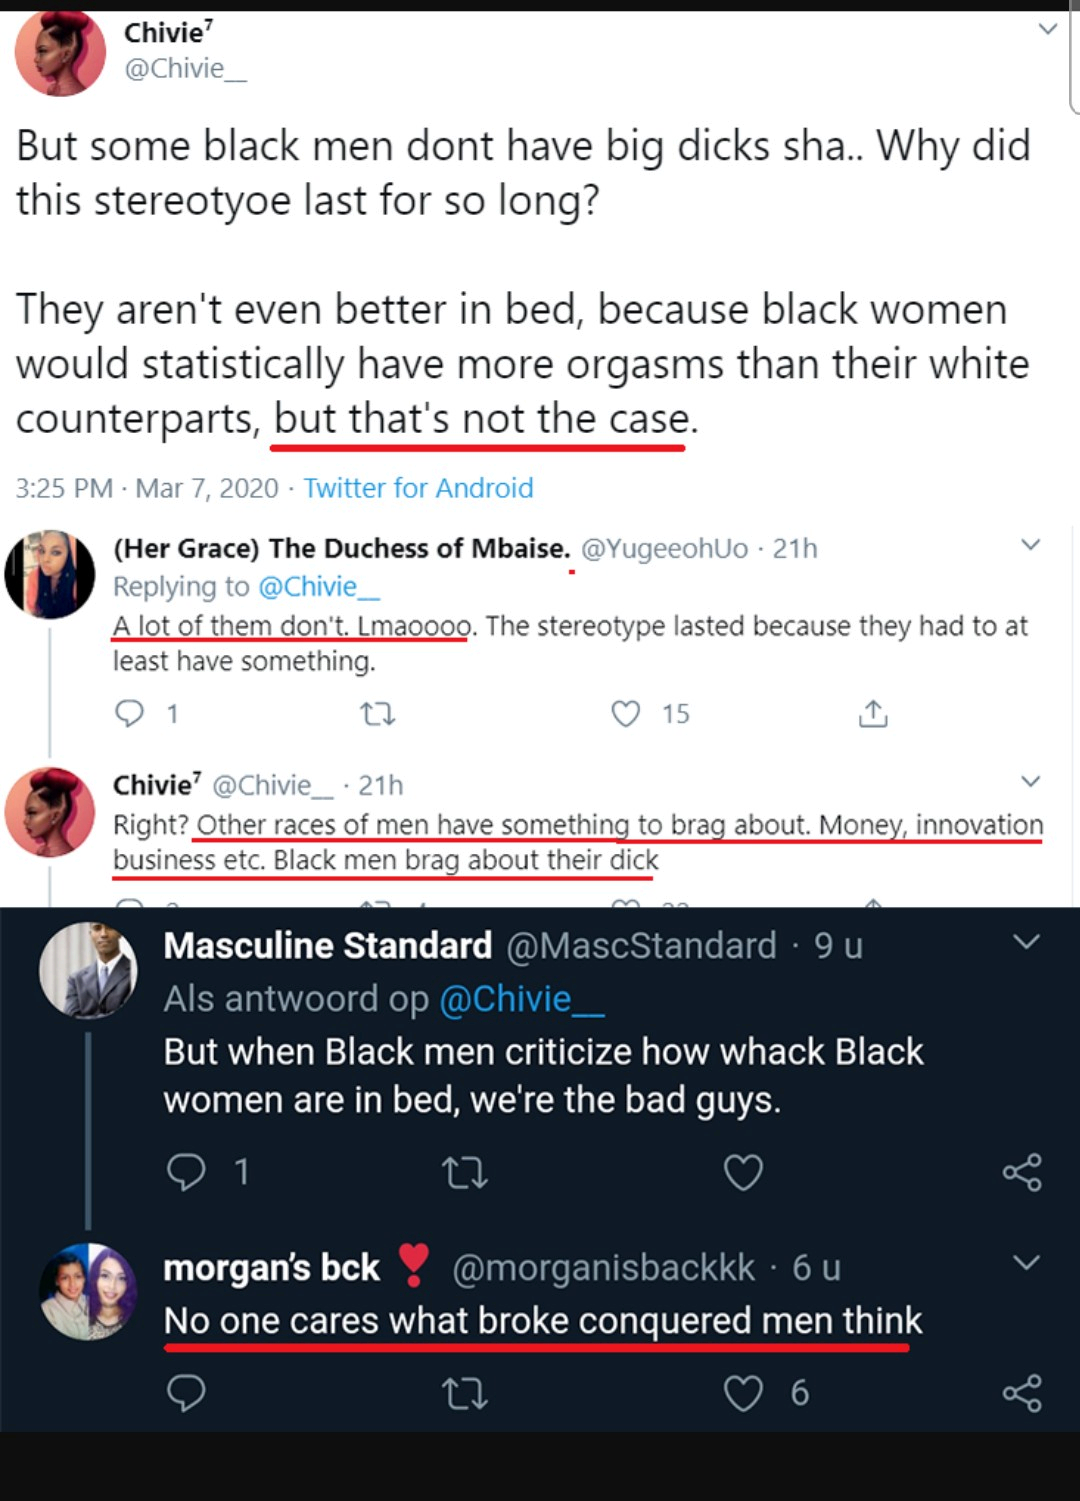Viewport: 1080px width, 1501px height.
Task: Share the Duchess of Mbaise reply
Action: (873, 713)
